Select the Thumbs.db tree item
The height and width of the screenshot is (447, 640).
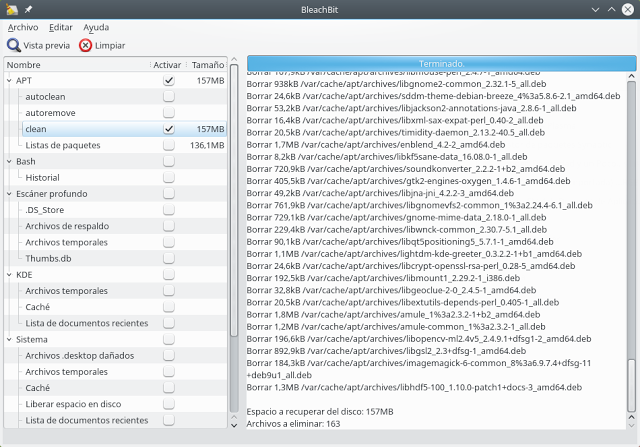pos(48,258)
